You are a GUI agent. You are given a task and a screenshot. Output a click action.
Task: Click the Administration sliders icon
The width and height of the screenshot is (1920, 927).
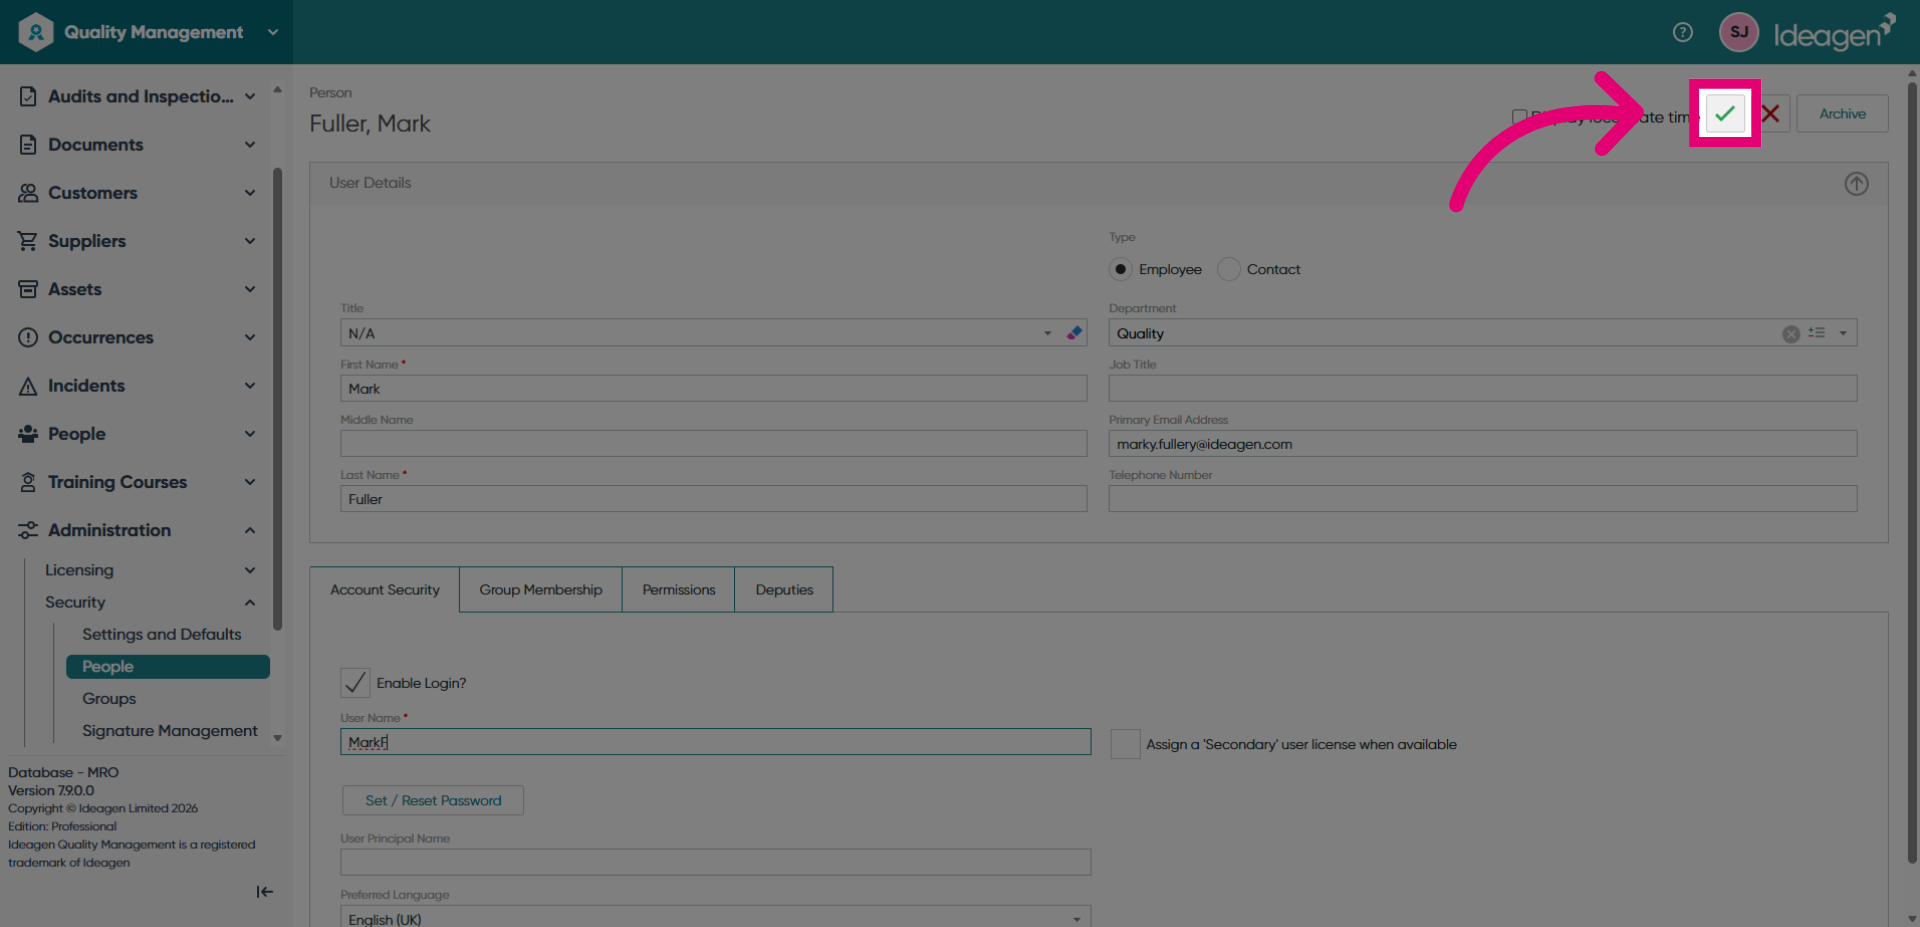(x=28, y=530)
